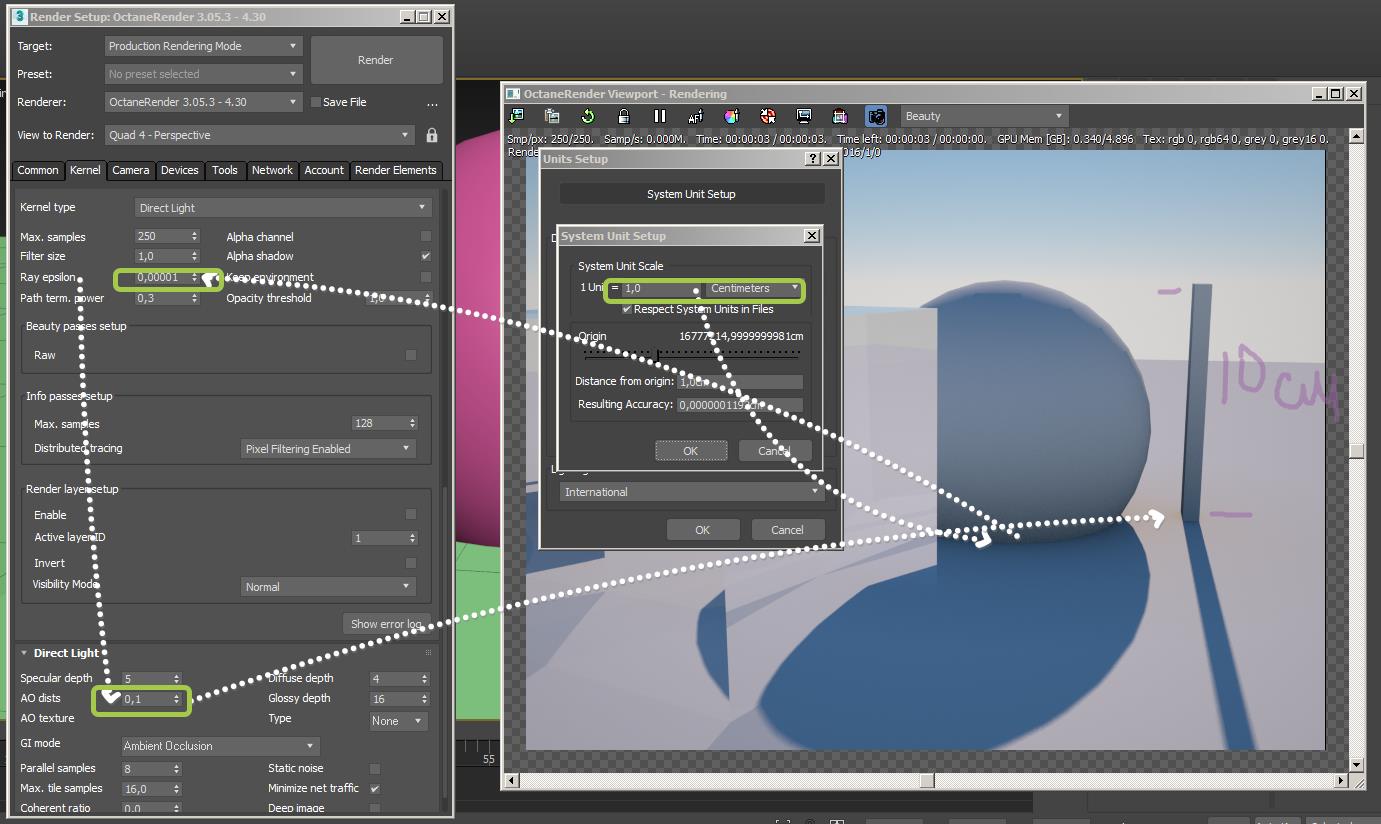The image size is (1381, 824).
Task: Disable the Alpha shadow checkbox
Action: point(426,256)
